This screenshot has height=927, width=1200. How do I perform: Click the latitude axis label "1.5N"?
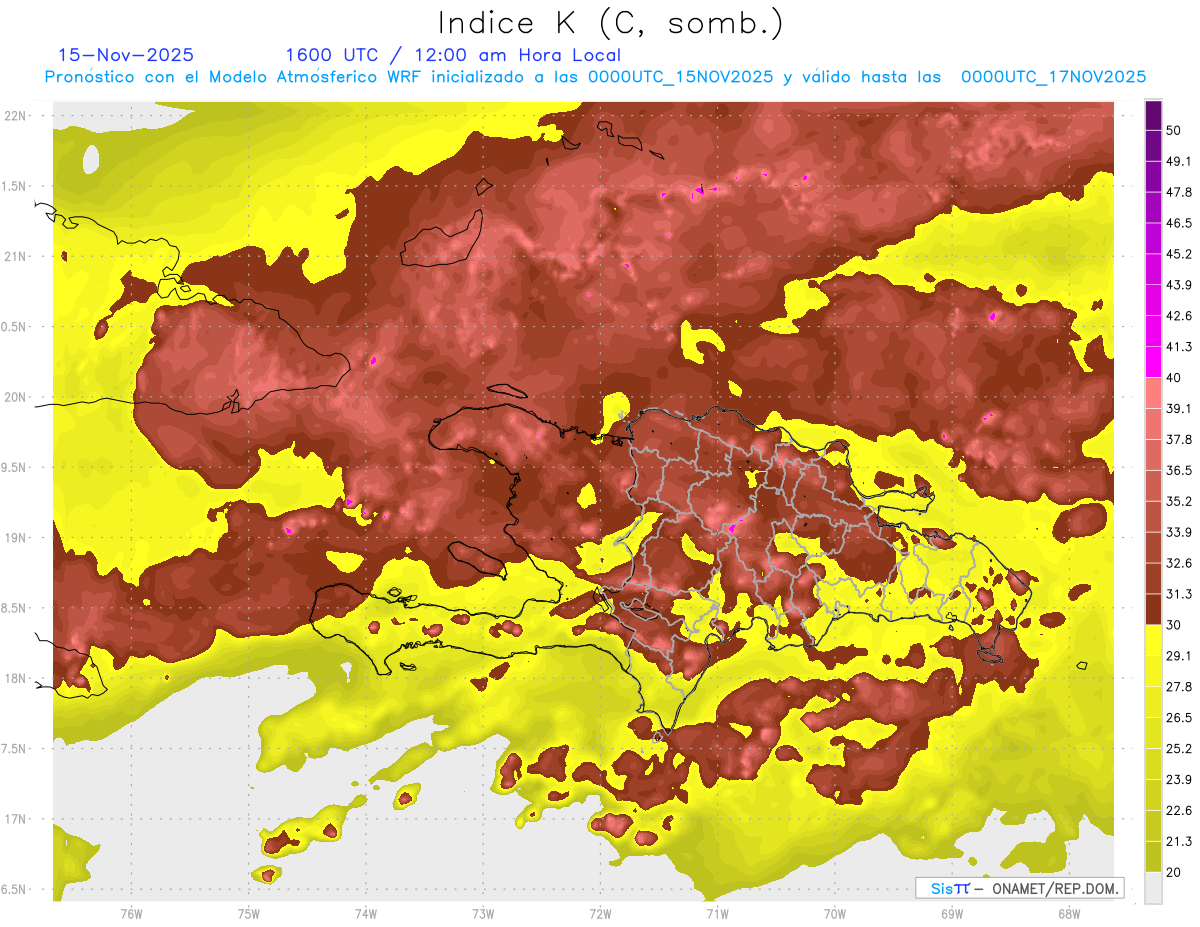tap(15, 186)
